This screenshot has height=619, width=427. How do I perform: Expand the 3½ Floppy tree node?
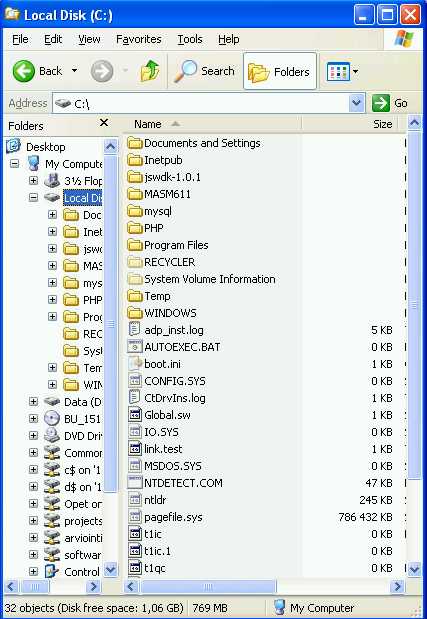click(x=34, y=180)
